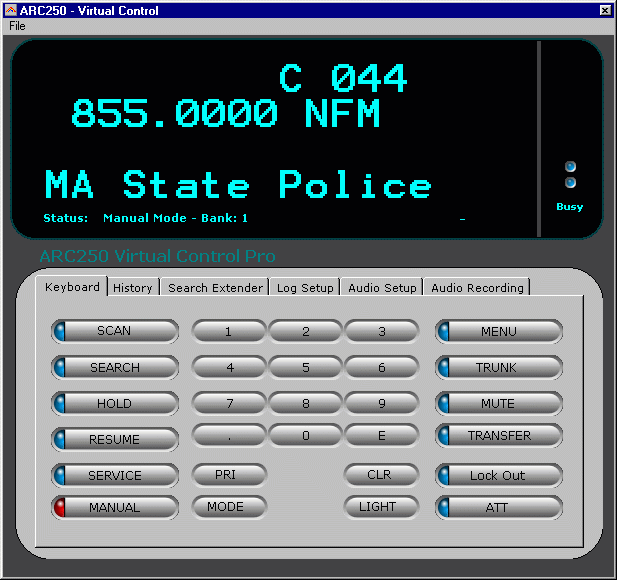Toggle the ATT attenuator button
617x580 pixels.
[x=499, y=507]
